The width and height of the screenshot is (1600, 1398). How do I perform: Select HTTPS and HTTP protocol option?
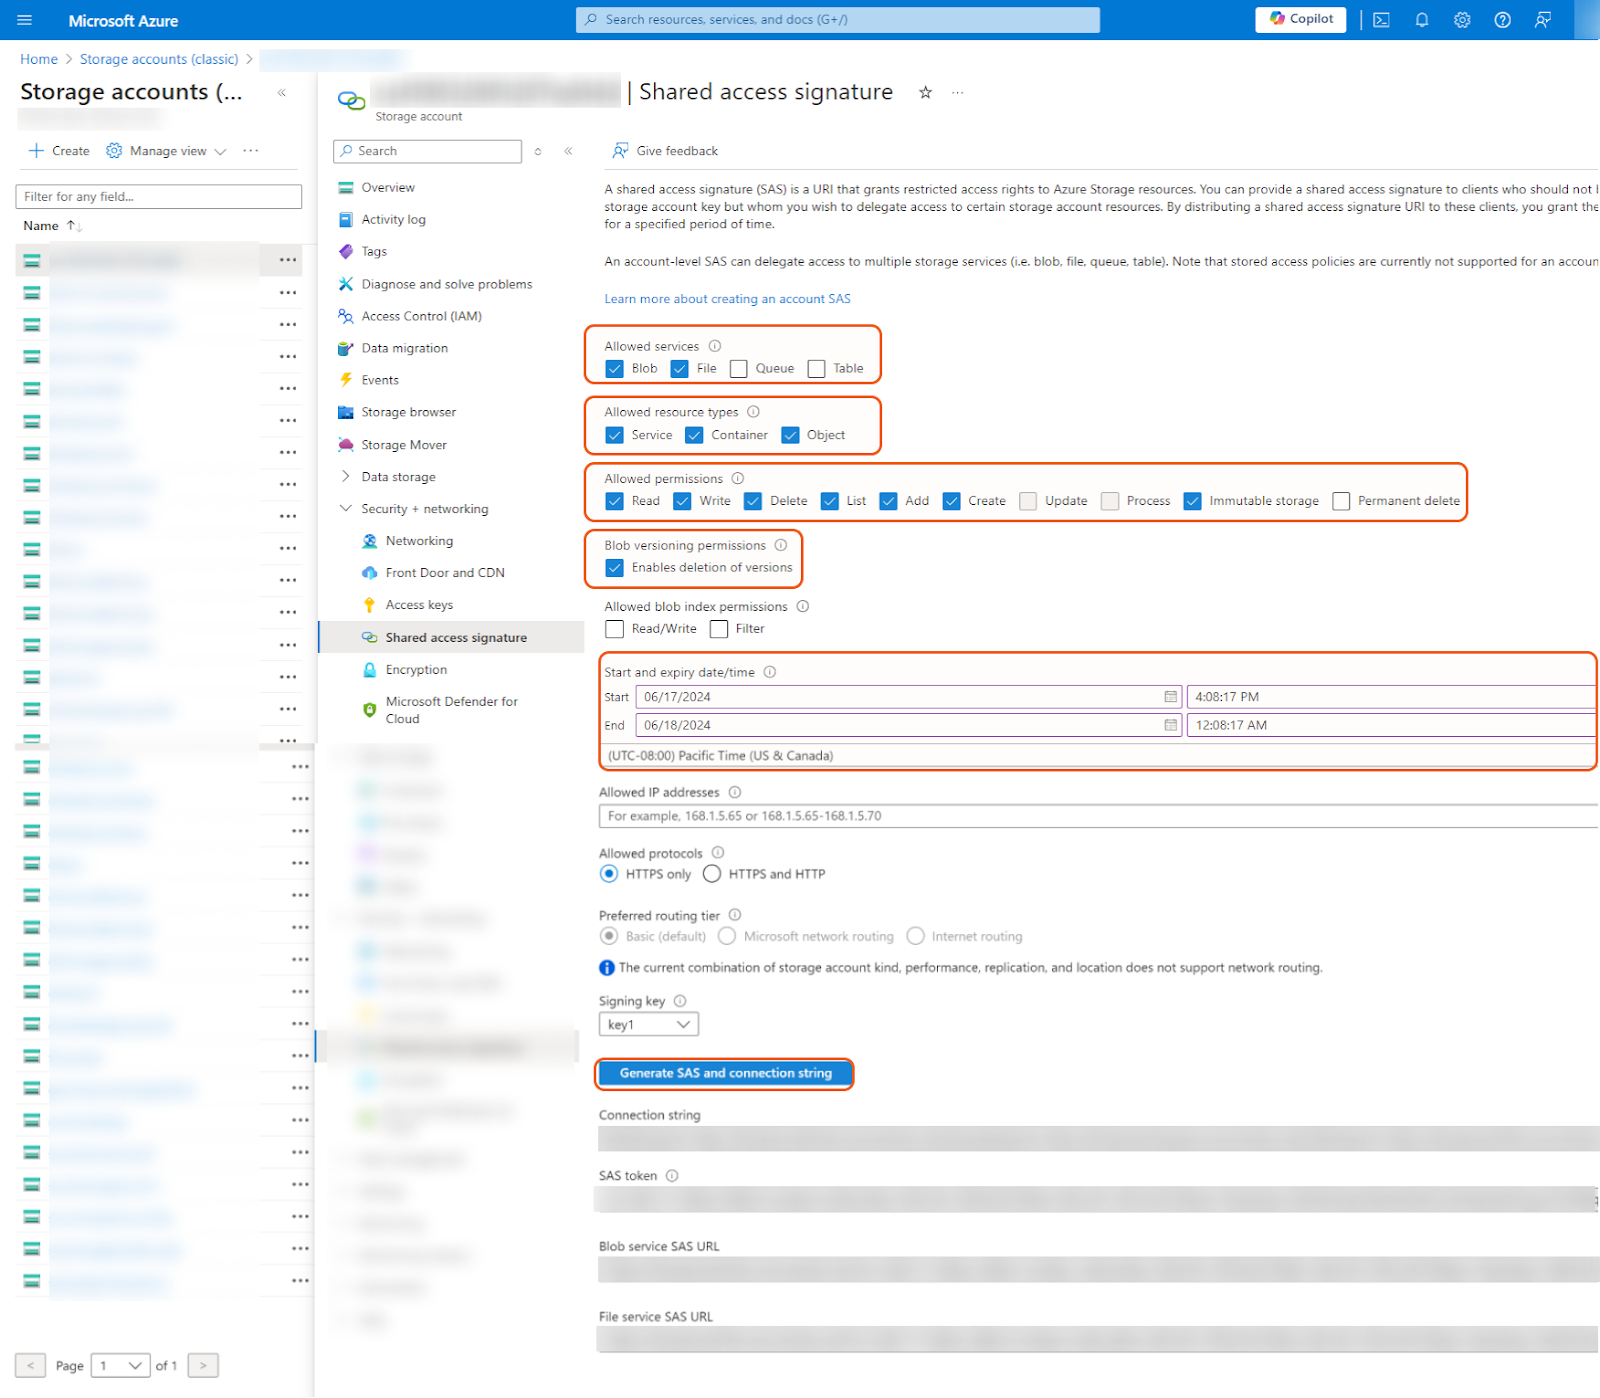(712, 874)
